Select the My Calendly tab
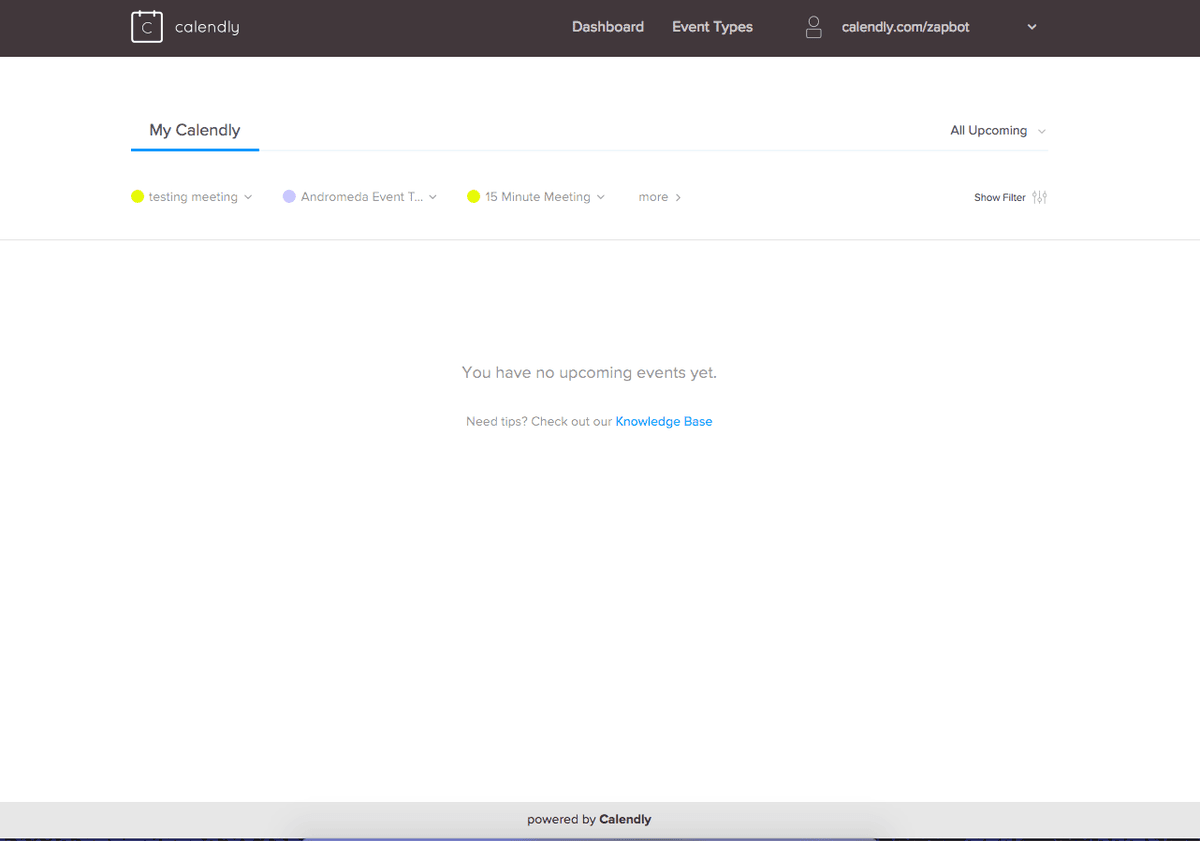 click(195, 130)
